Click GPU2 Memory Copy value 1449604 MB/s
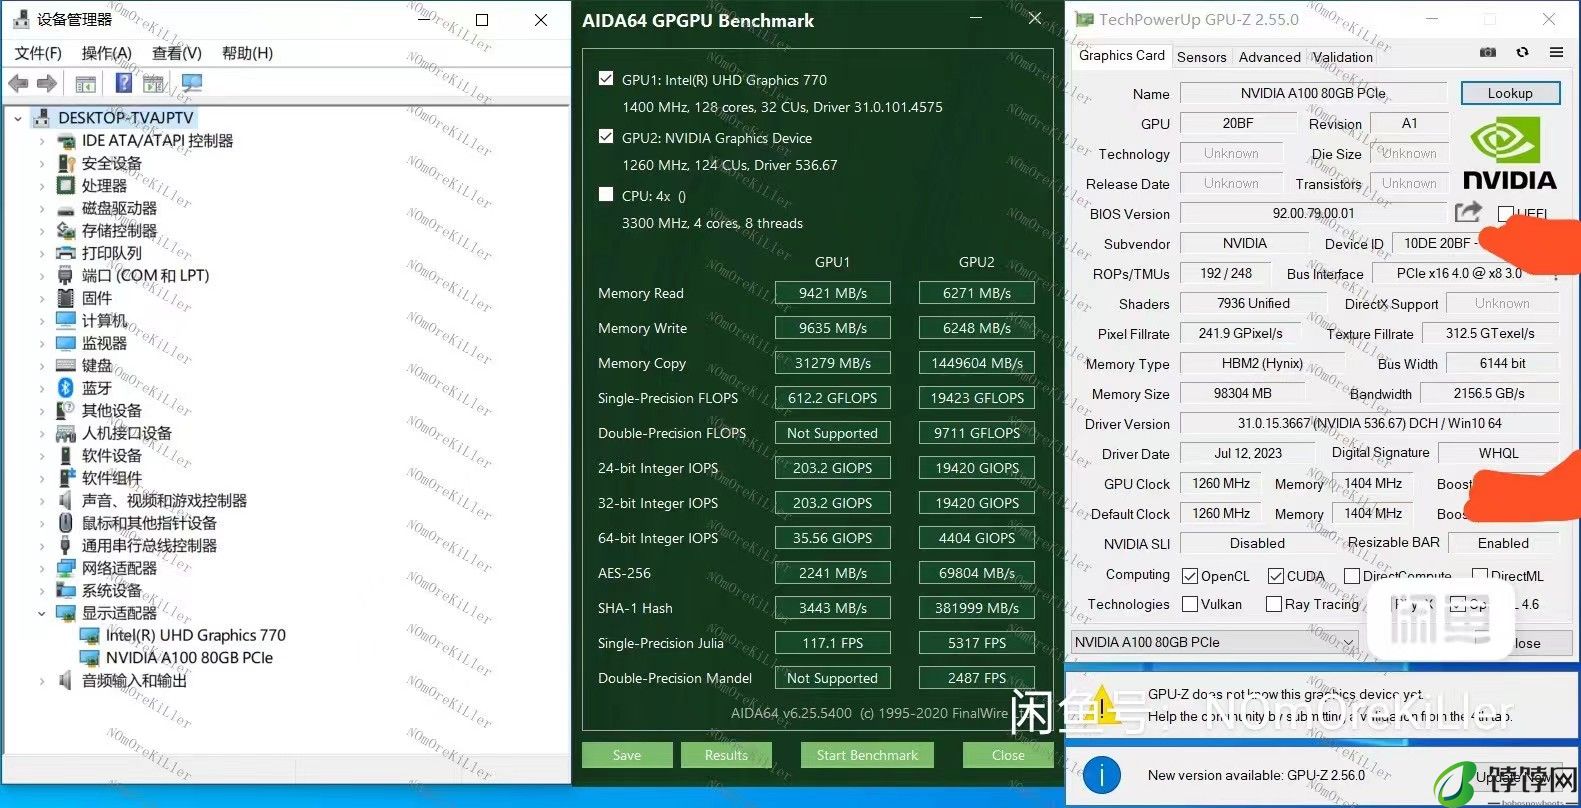 click(976, 363)
